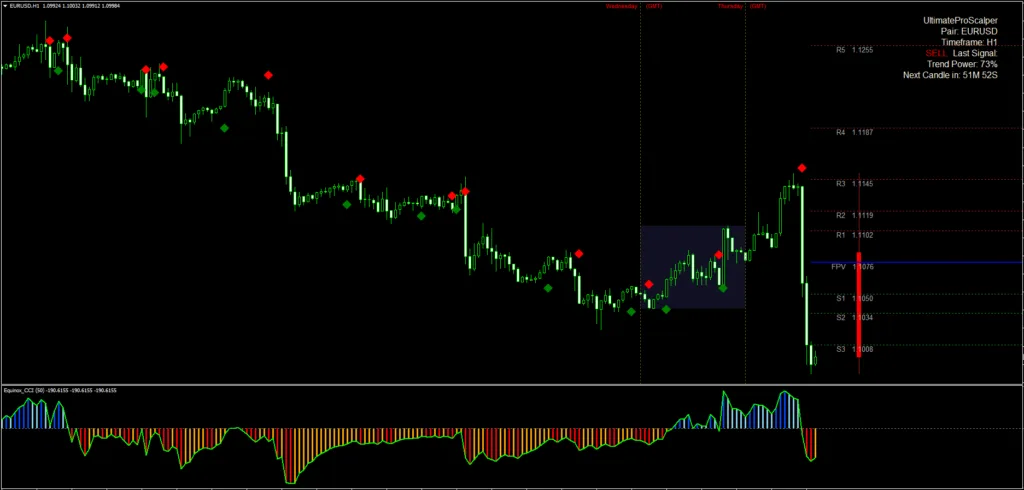
Task: Select the R2 1.1119 pivot label
Action: 854,215
